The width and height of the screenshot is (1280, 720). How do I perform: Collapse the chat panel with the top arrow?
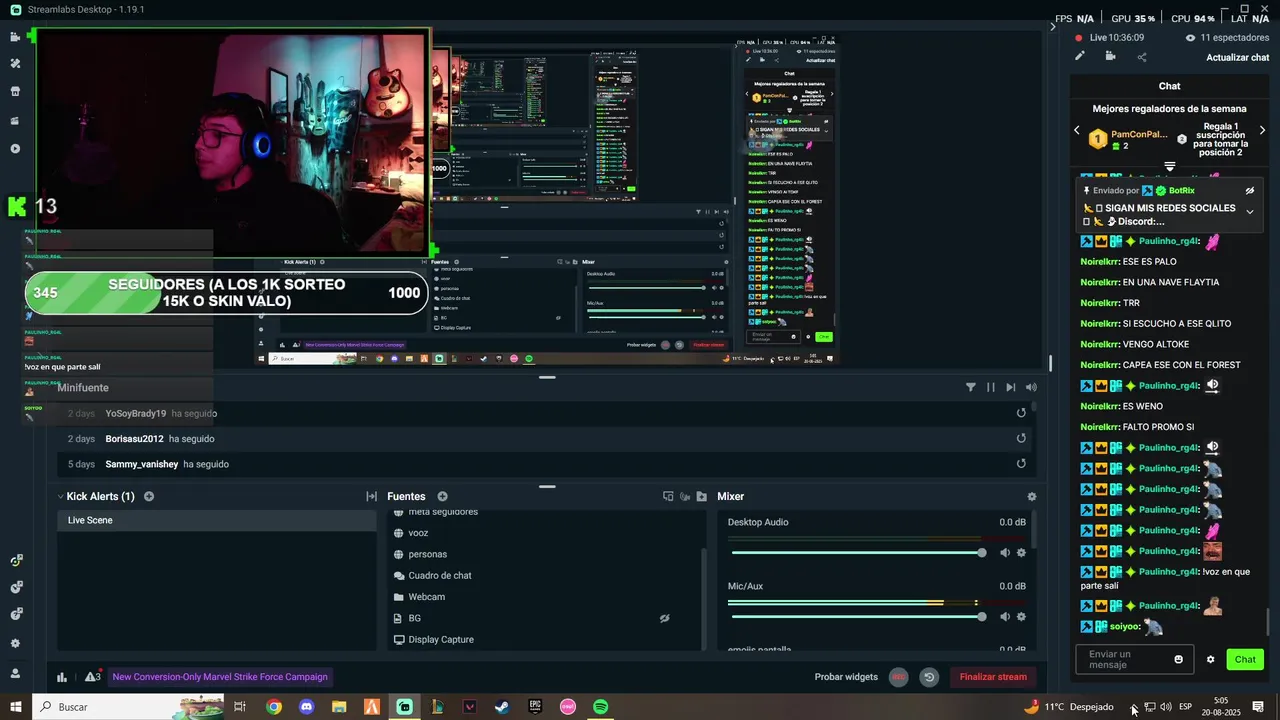1052,26
